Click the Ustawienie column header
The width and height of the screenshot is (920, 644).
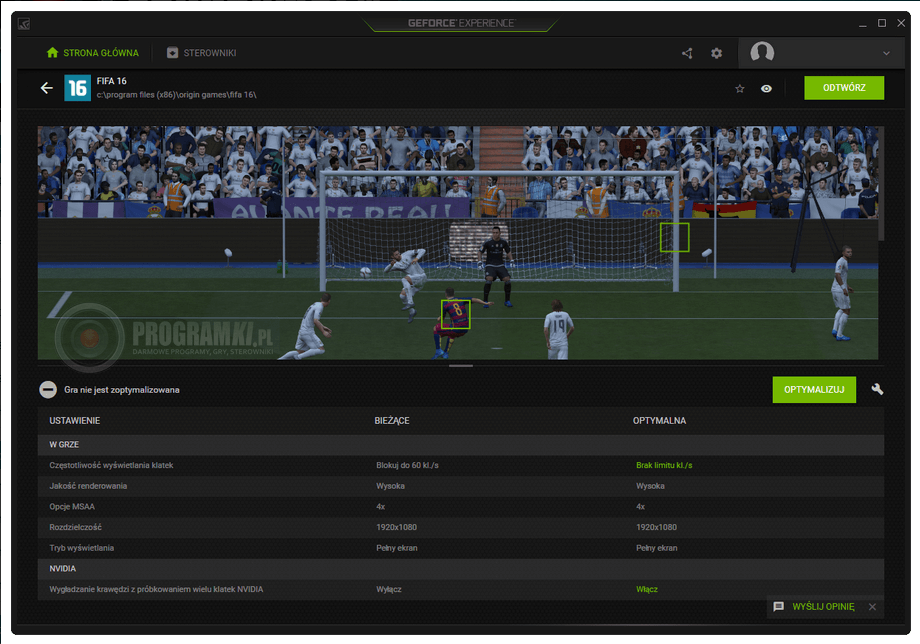pyautogui.click(x=75, y=421)
